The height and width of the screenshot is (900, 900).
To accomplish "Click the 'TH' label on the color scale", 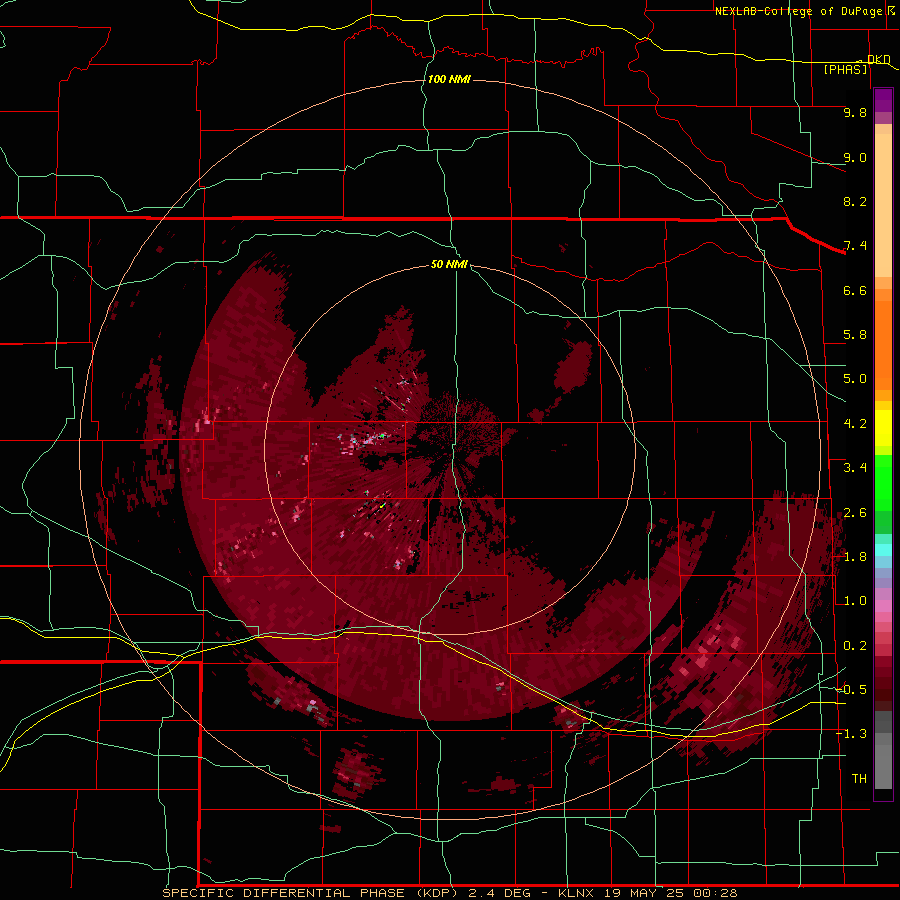I will click(859, 779).
